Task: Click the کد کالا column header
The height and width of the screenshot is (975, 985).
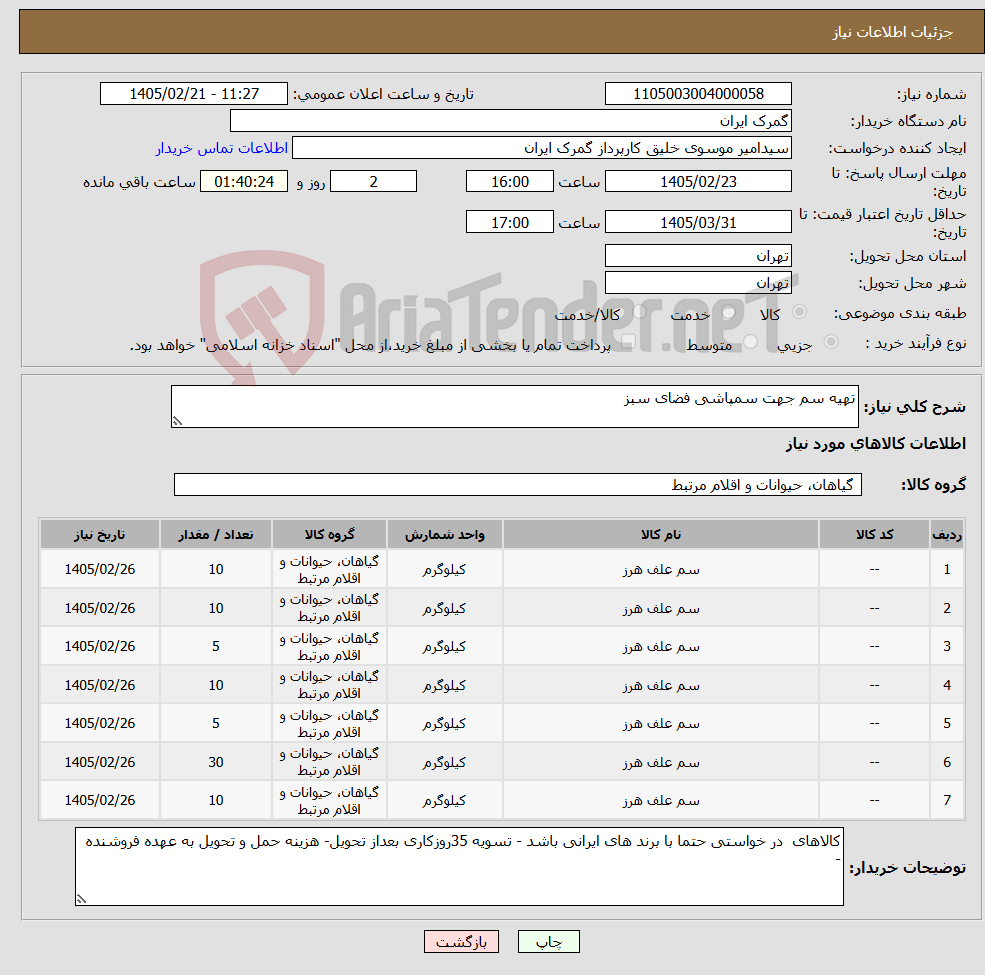Action: click(x=874, y=534)
